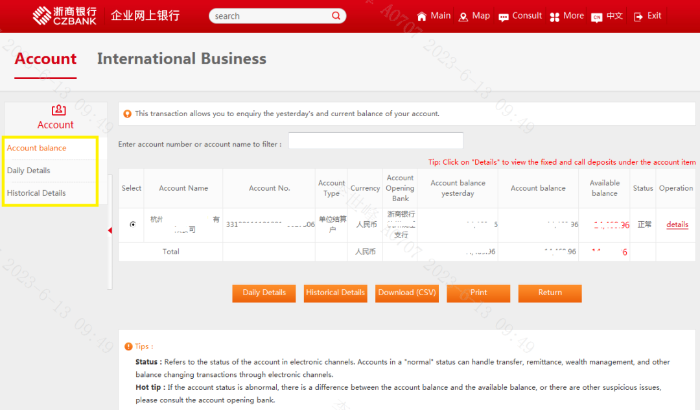
Task: Click Consult in the top navigation
Action: pyautogui.click(x=527, y=16)
